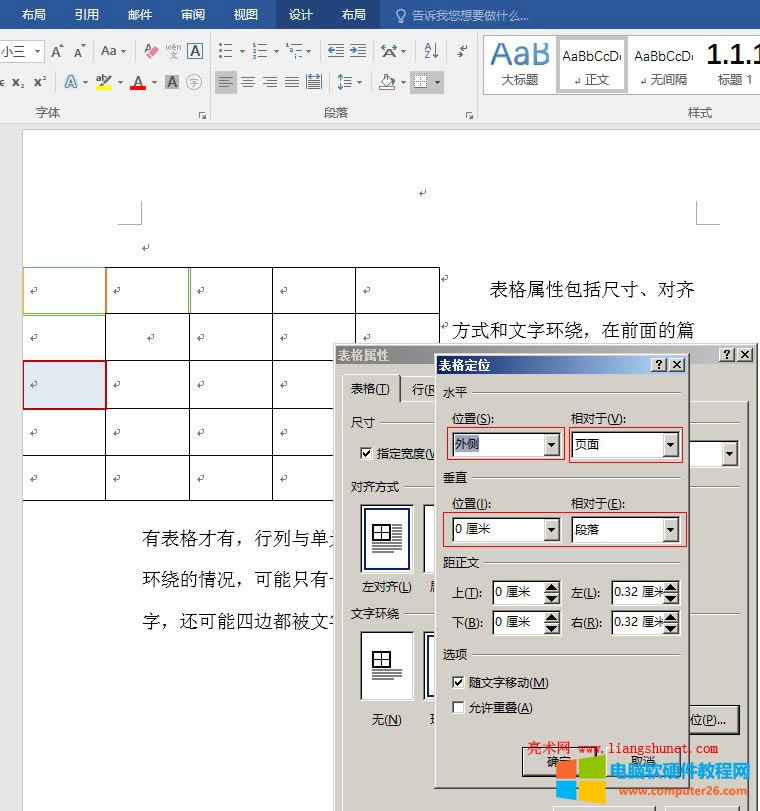Viewport: 760px width, 811px height.
Task: Click the red font color button
Action: (x=138, y=82)
